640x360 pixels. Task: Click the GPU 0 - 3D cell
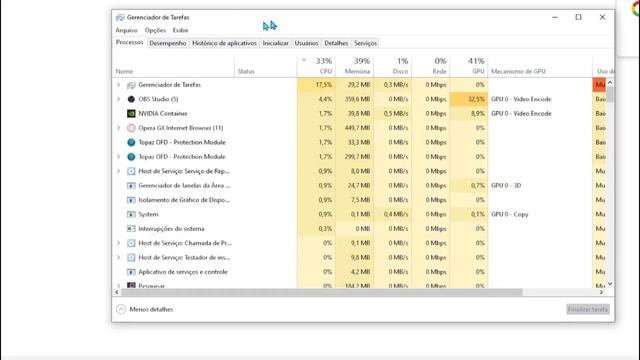click(x=506, y=185)
